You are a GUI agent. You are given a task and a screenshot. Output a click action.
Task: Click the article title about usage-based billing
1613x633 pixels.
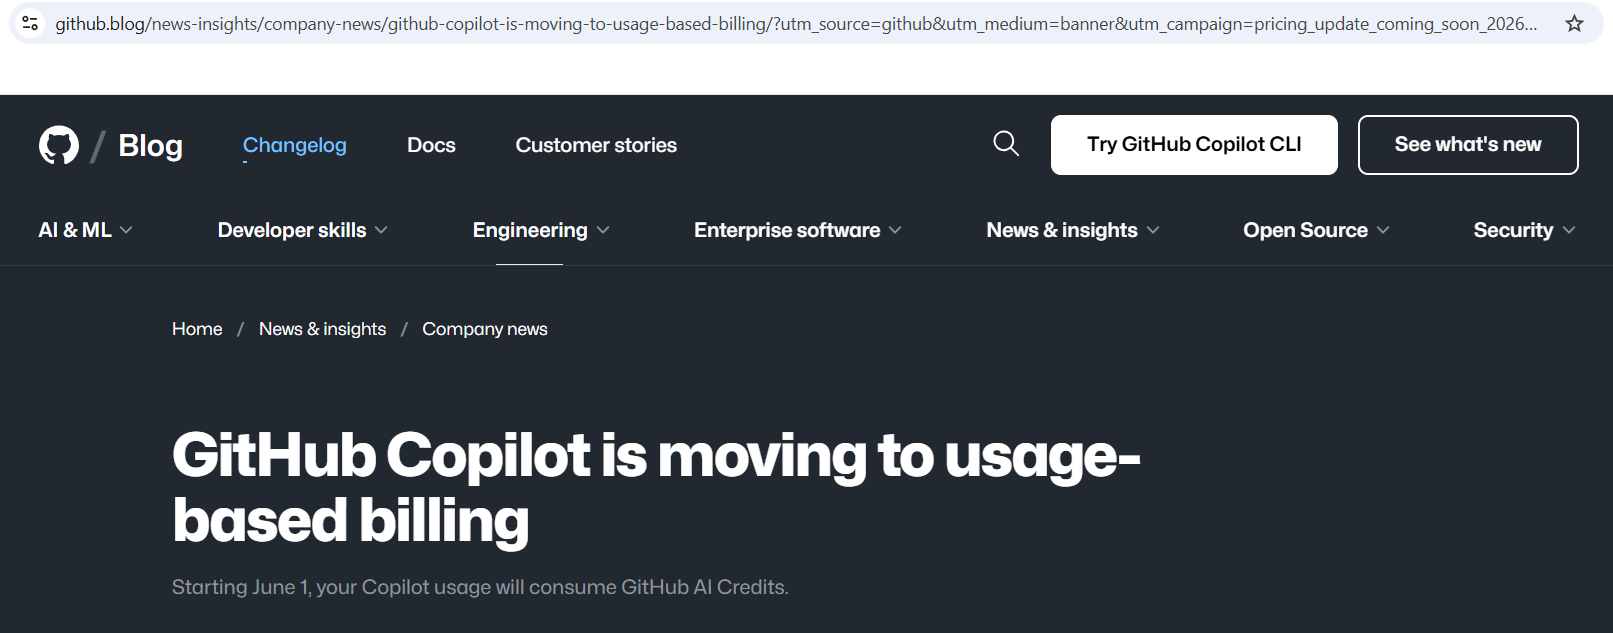tap(656, 488)
